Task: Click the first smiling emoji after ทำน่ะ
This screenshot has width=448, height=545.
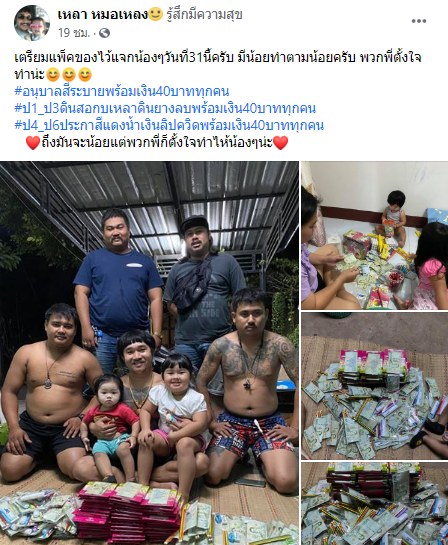Action: click(x=53, y=75)
